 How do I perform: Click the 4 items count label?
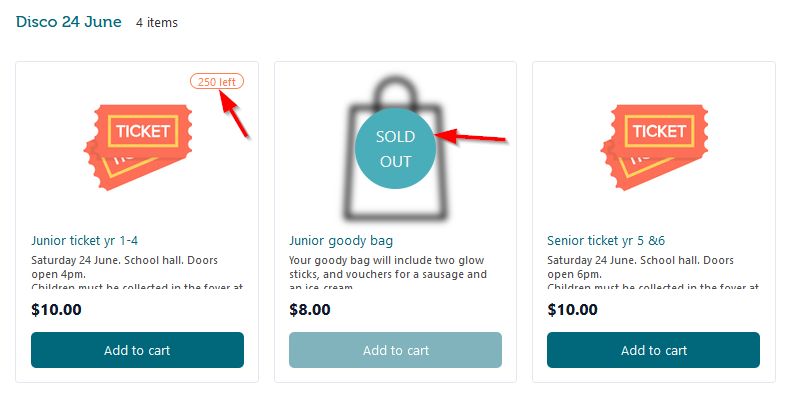157,23
